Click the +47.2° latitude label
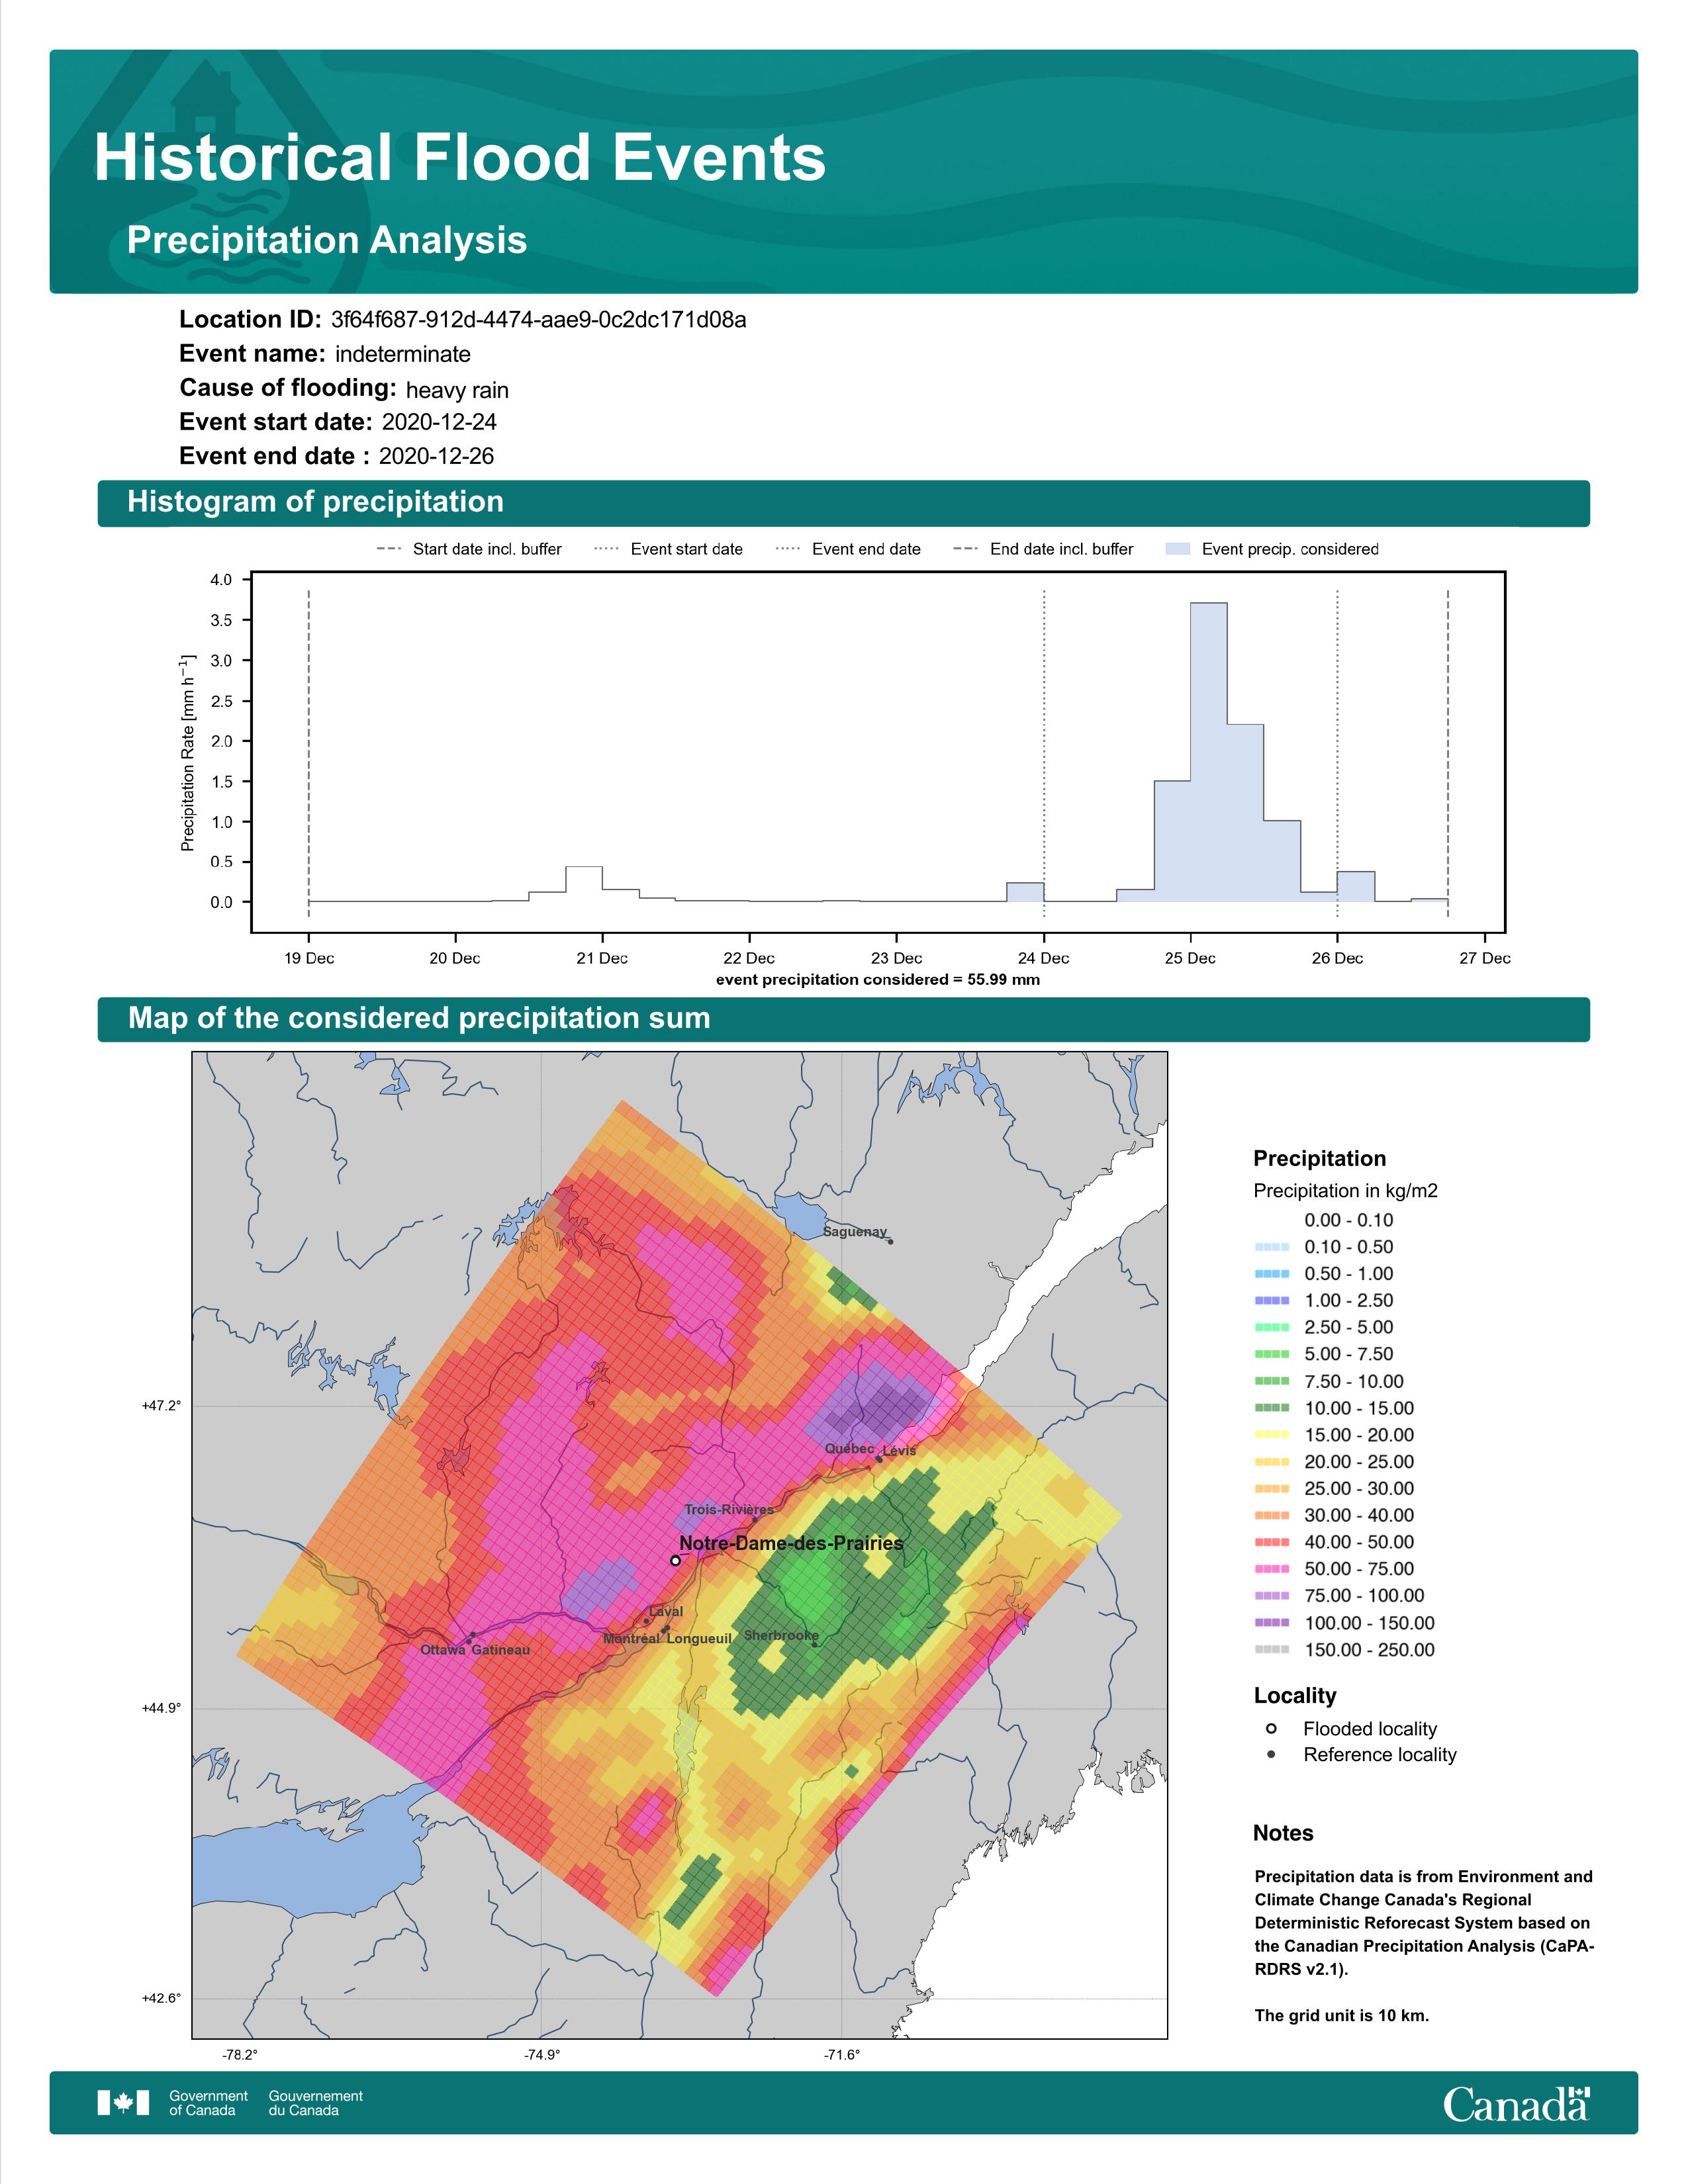Image resolution: width=1688 pixels, height=2184 pixels. (x=161, y=1405)
